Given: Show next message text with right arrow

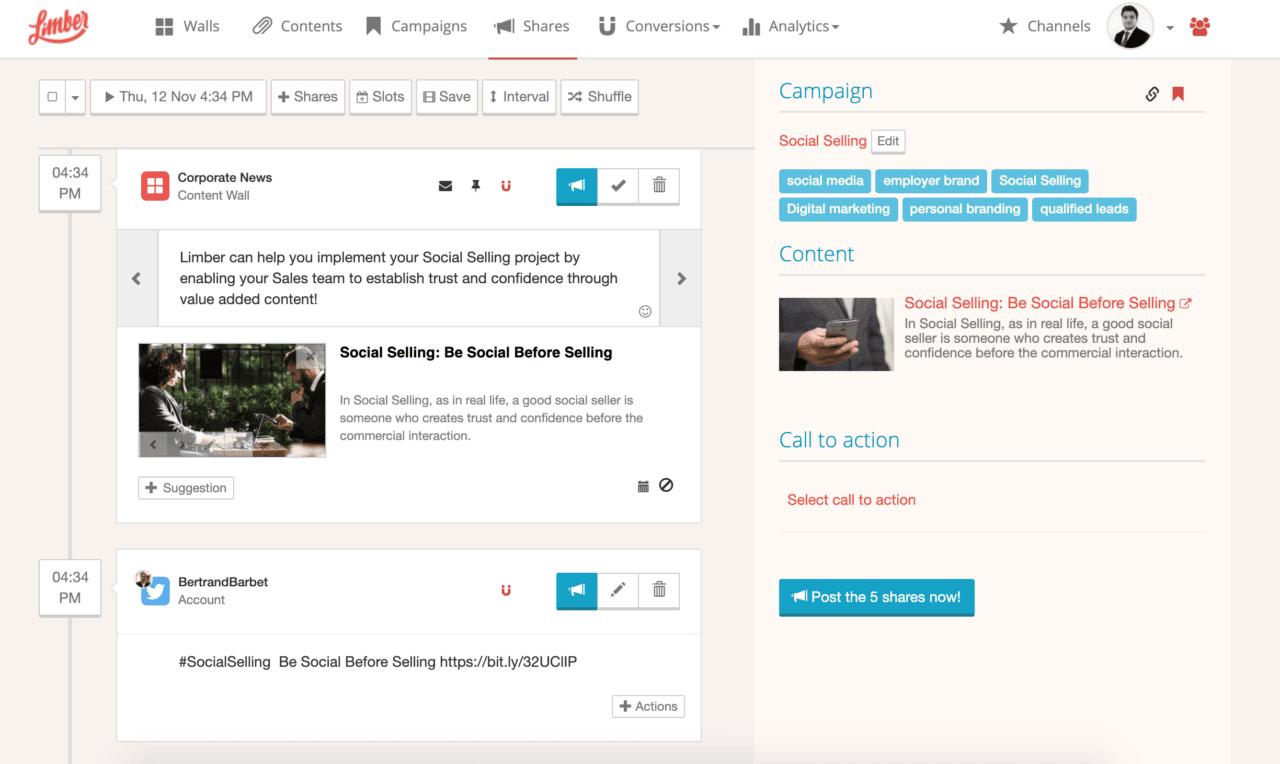Looking at the screenshot, I should [681, 278].
